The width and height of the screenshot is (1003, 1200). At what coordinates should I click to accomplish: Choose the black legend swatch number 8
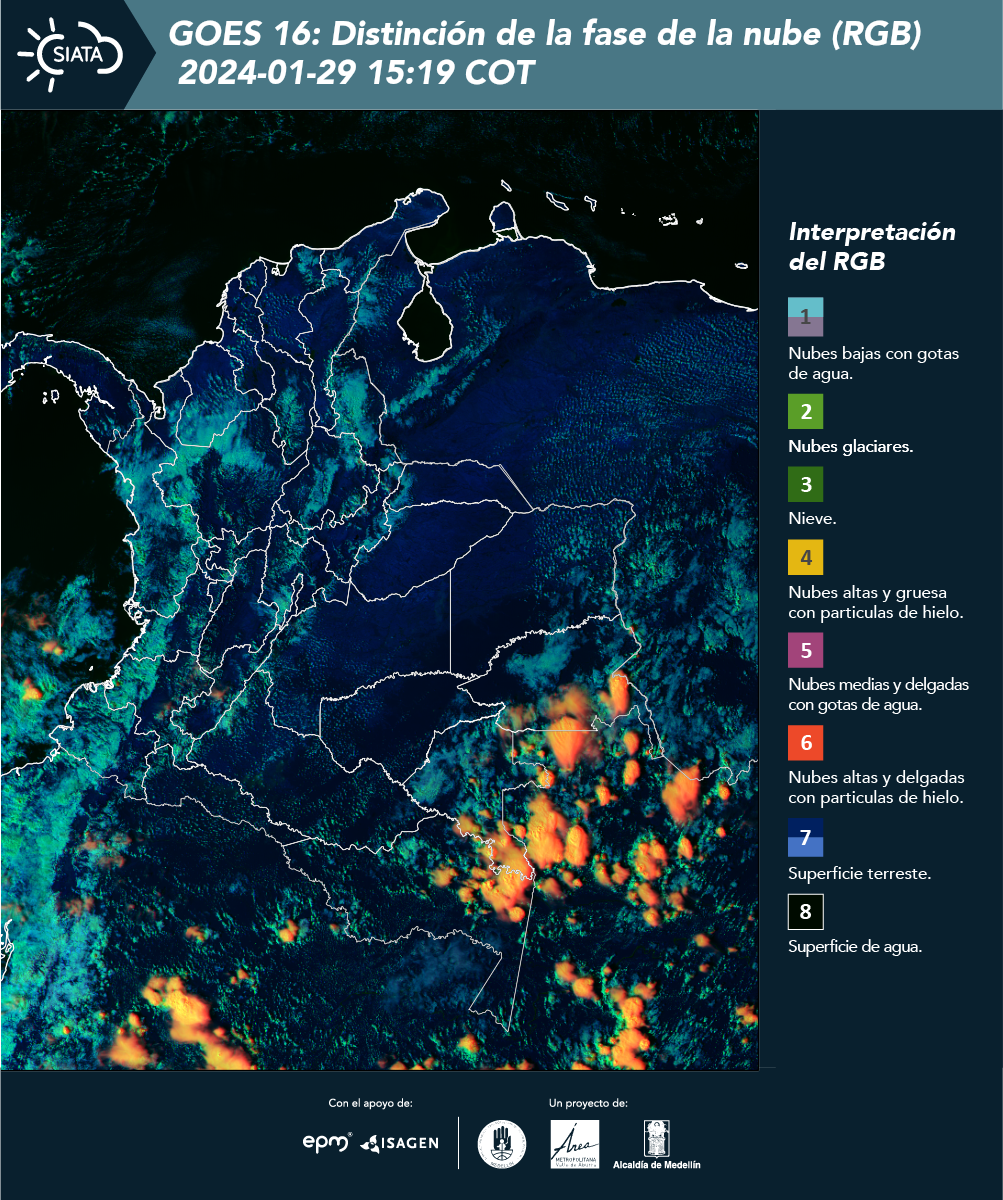[x=805, y=911]
